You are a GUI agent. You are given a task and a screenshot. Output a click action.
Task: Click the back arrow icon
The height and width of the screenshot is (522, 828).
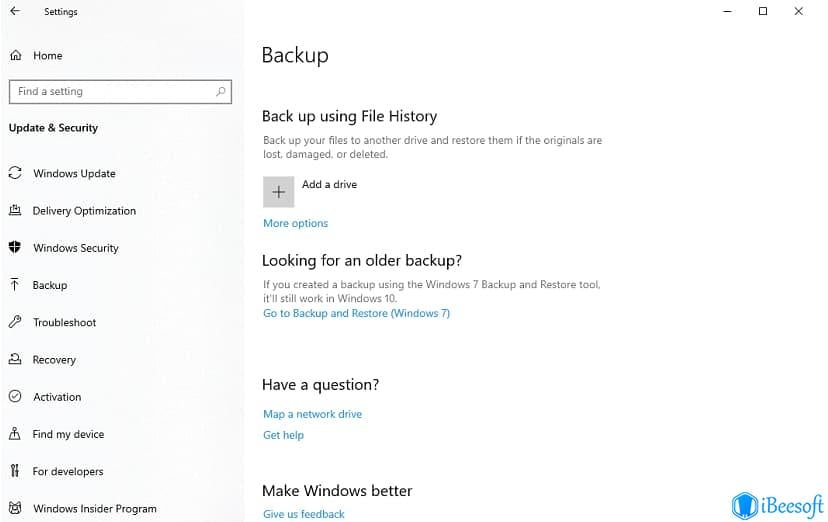coord(15,11)
